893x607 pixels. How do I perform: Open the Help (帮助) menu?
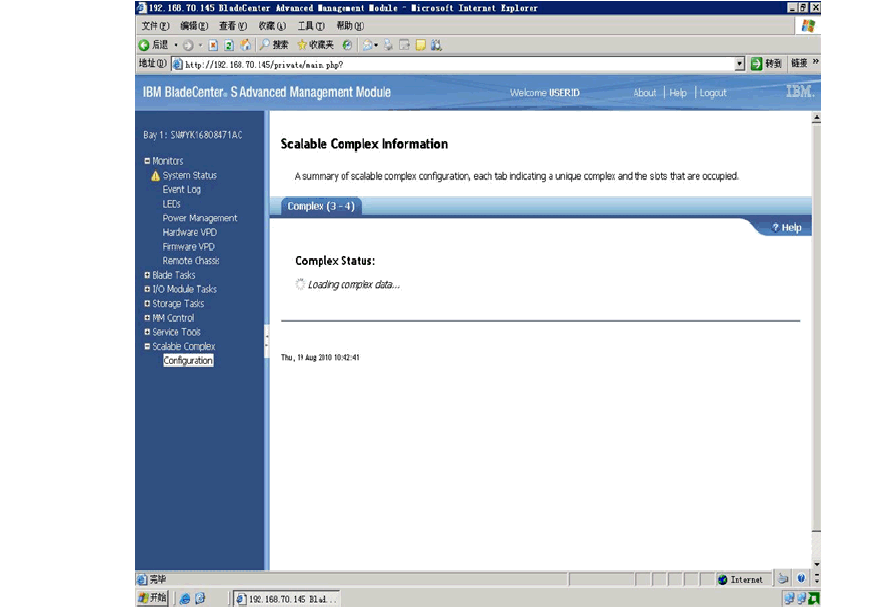(x=350, y=26)
